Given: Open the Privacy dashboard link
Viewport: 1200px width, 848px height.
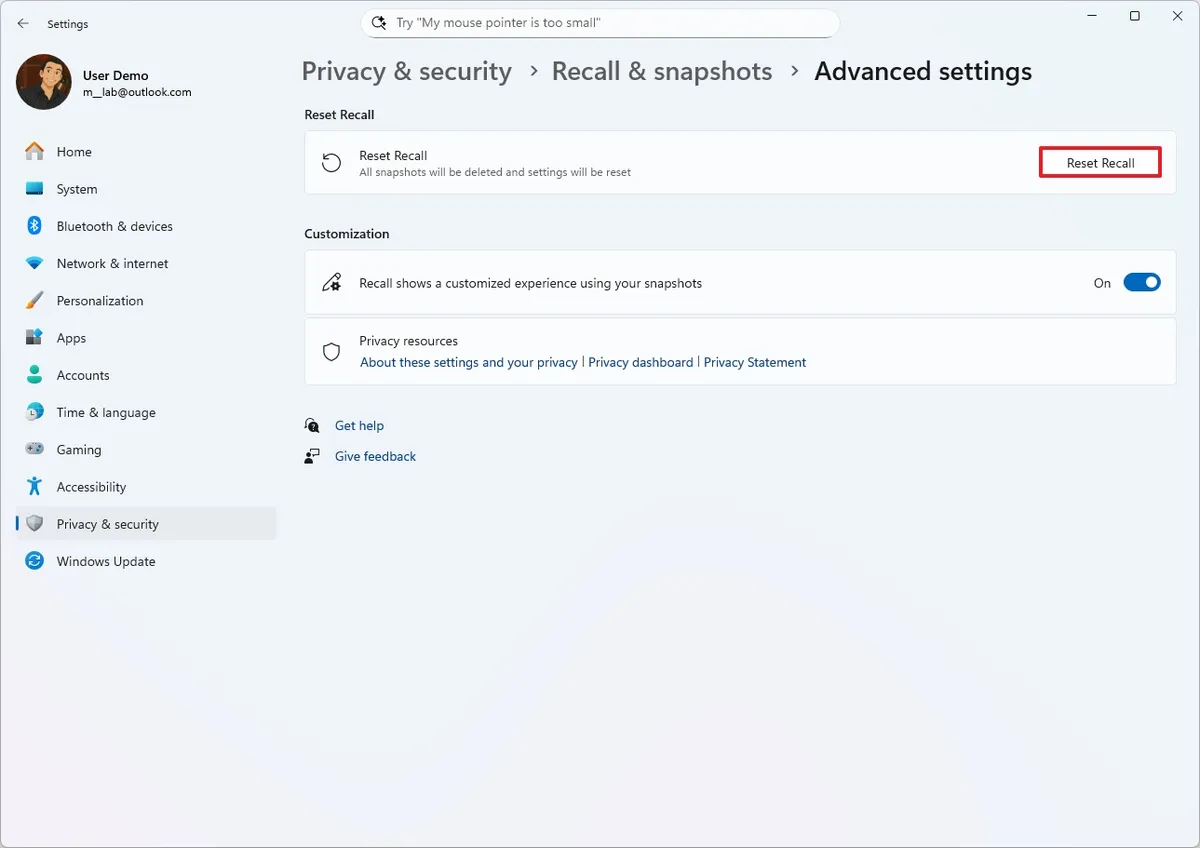Looking at the screenshot, I should (x=641, y=362).
